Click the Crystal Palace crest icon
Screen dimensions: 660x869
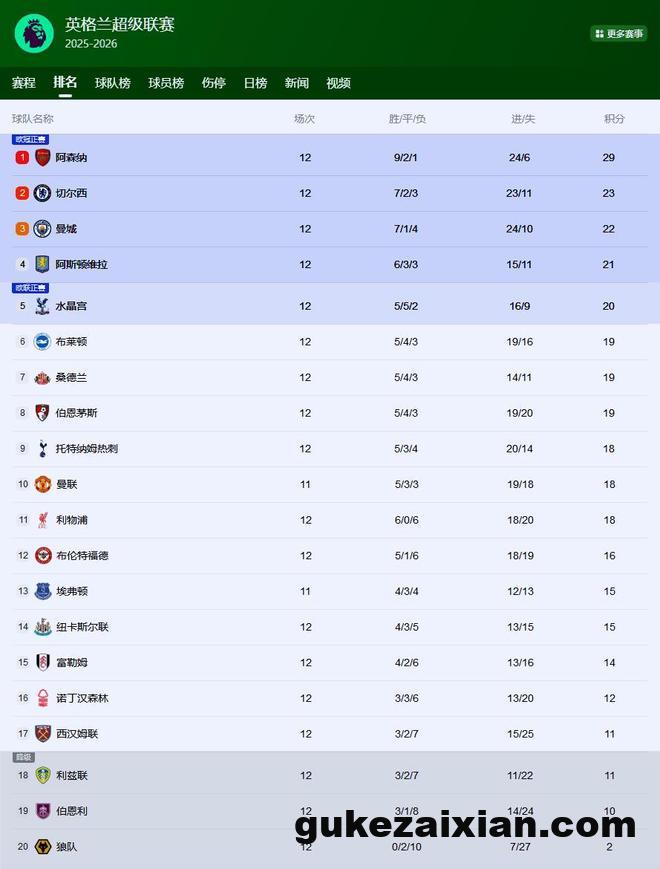tap(42, 306)
